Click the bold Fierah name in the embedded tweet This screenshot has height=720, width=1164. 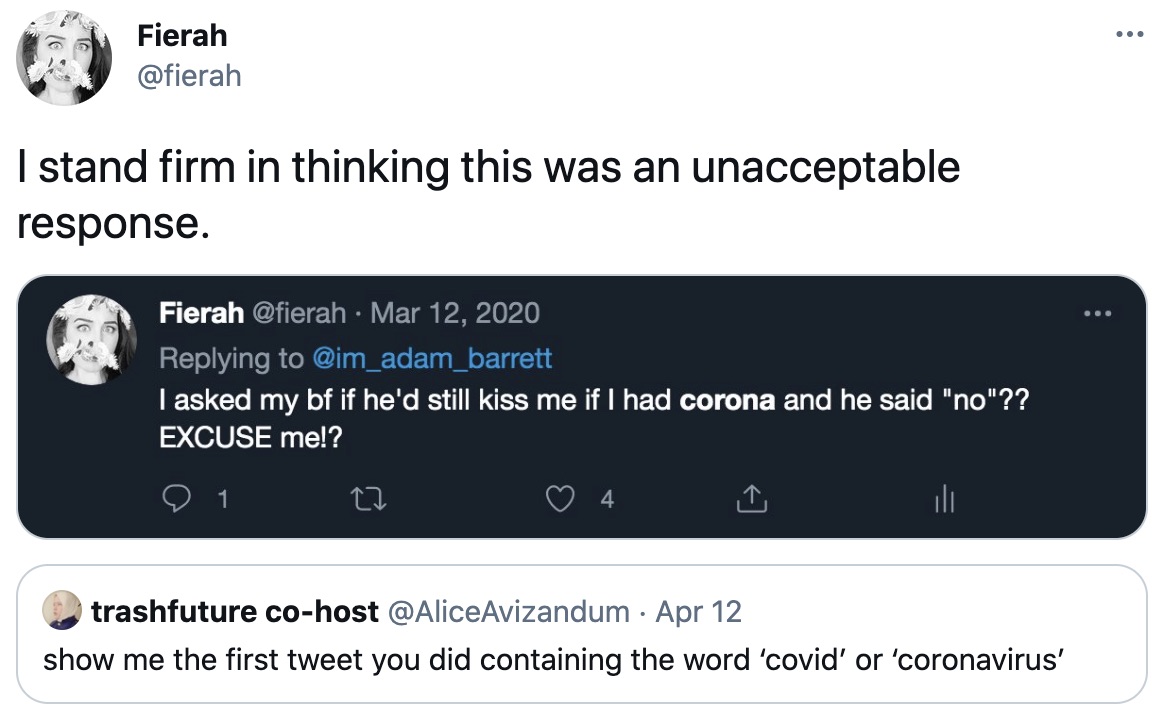click(201, 313)
